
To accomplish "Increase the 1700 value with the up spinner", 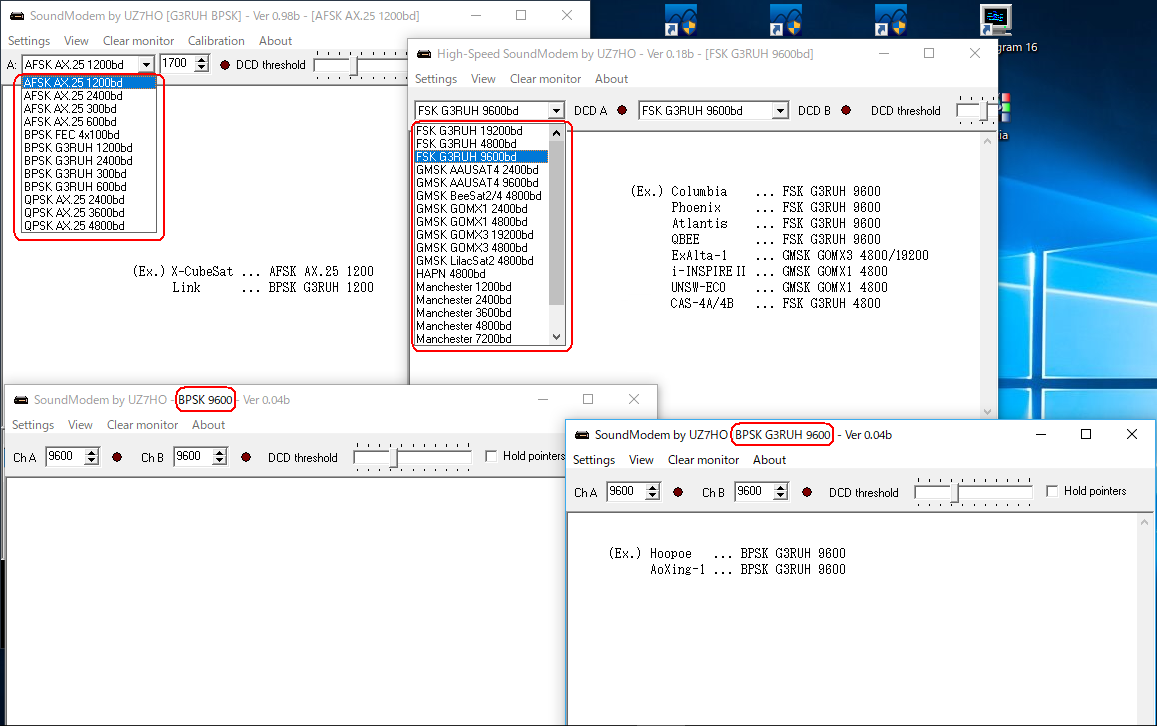I will point(202,60).
